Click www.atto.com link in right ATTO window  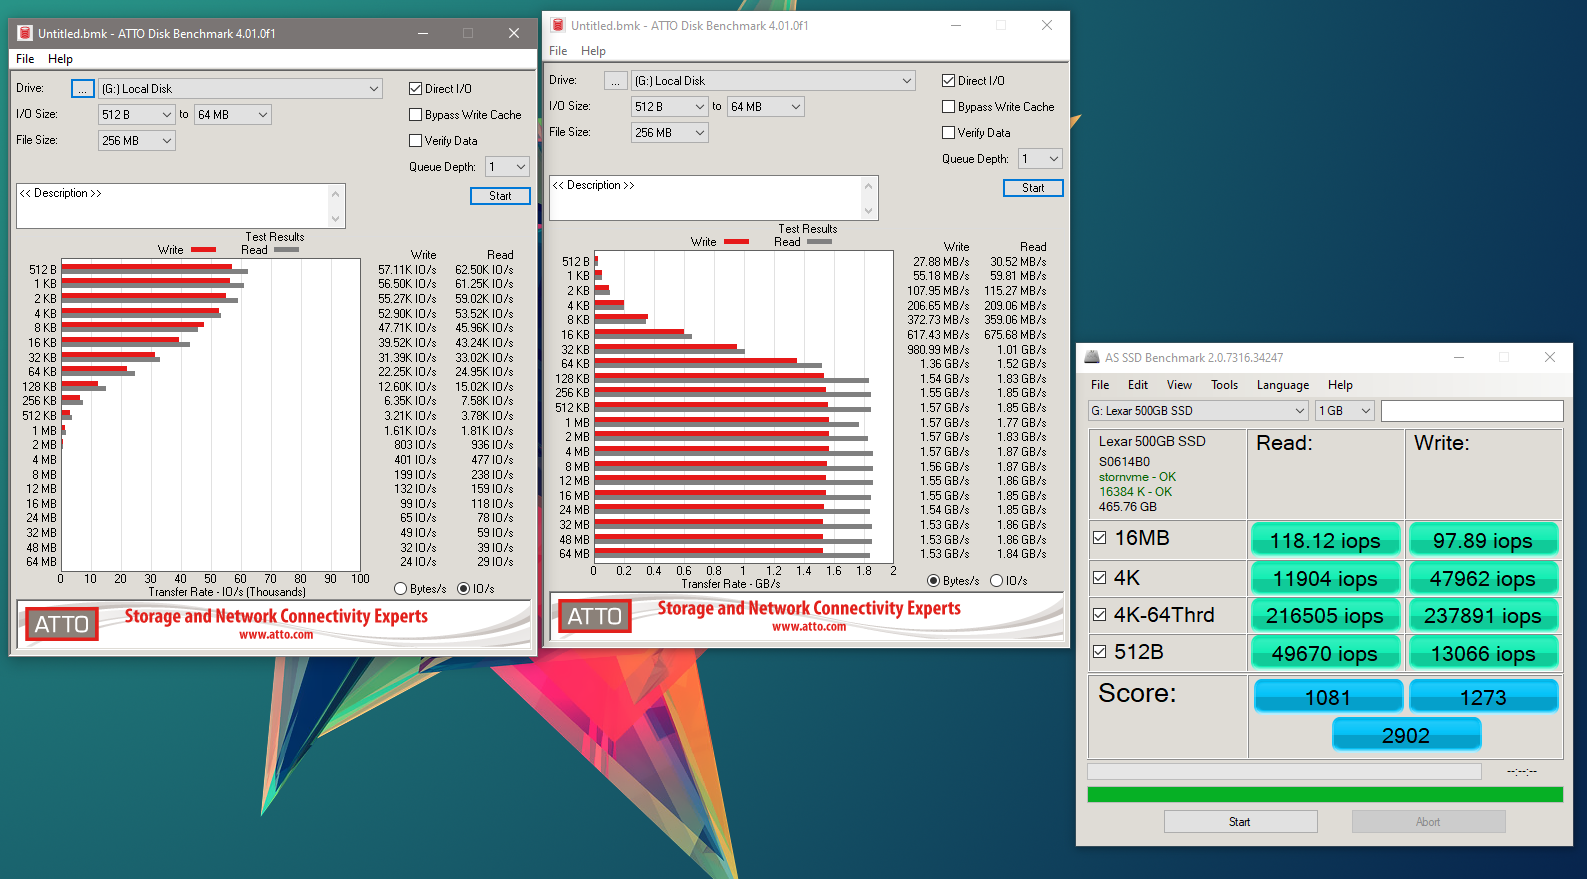(809, 627)
